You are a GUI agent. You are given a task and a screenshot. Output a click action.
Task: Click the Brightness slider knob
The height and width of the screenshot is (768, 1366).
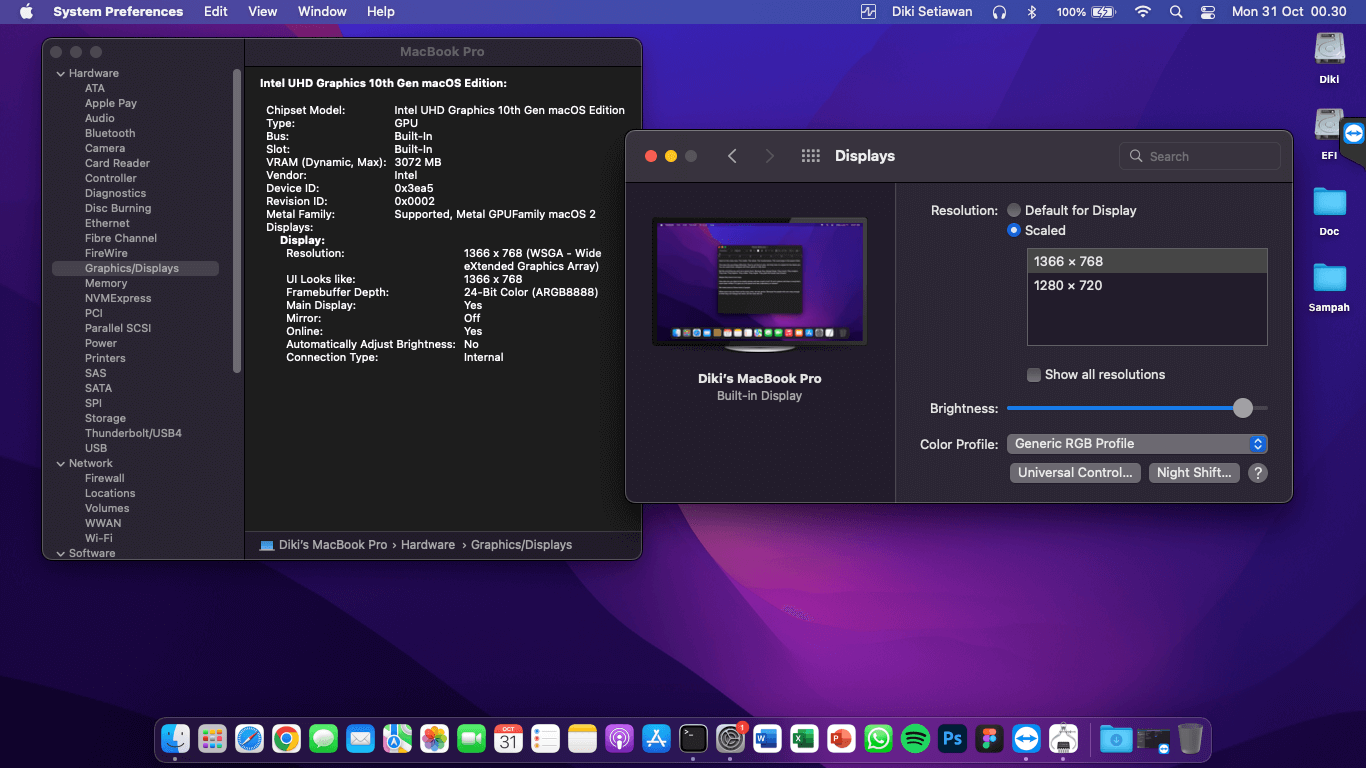click(x=1242, y=408)
